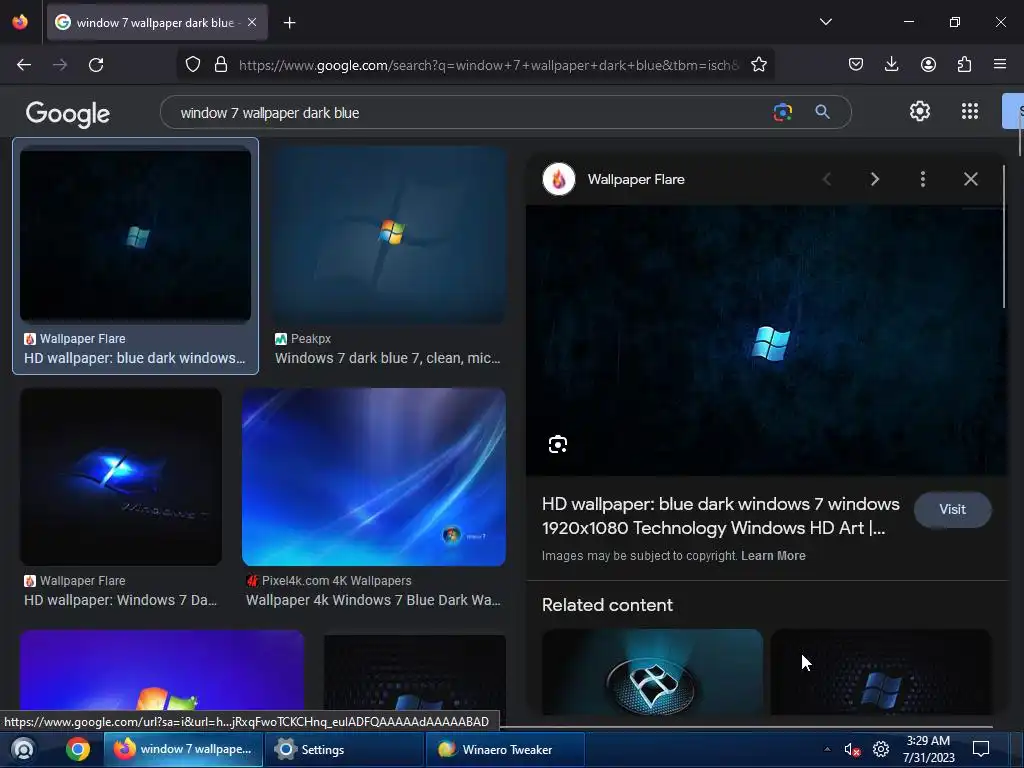
Task: Open a new browser tab
Action: tap(289, 23)
